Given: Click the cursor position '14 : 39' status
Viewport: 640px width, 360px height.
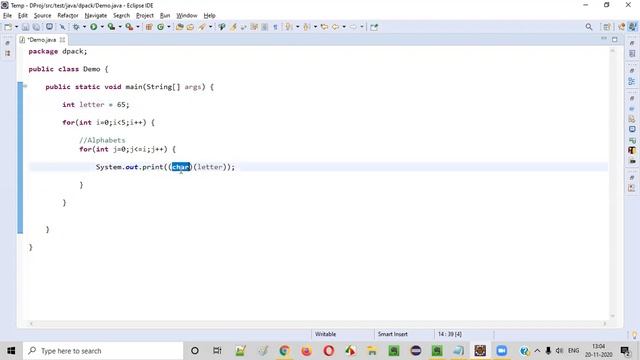Looking at the screenshot, I should (x=450, y=334).
